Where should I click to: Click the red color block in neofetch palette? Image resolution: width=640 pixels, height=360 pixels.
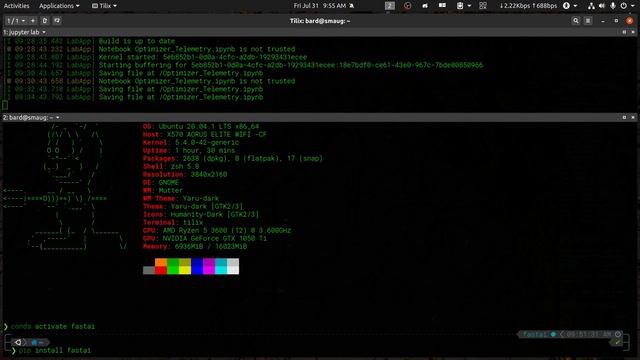(x=161, y=270)
